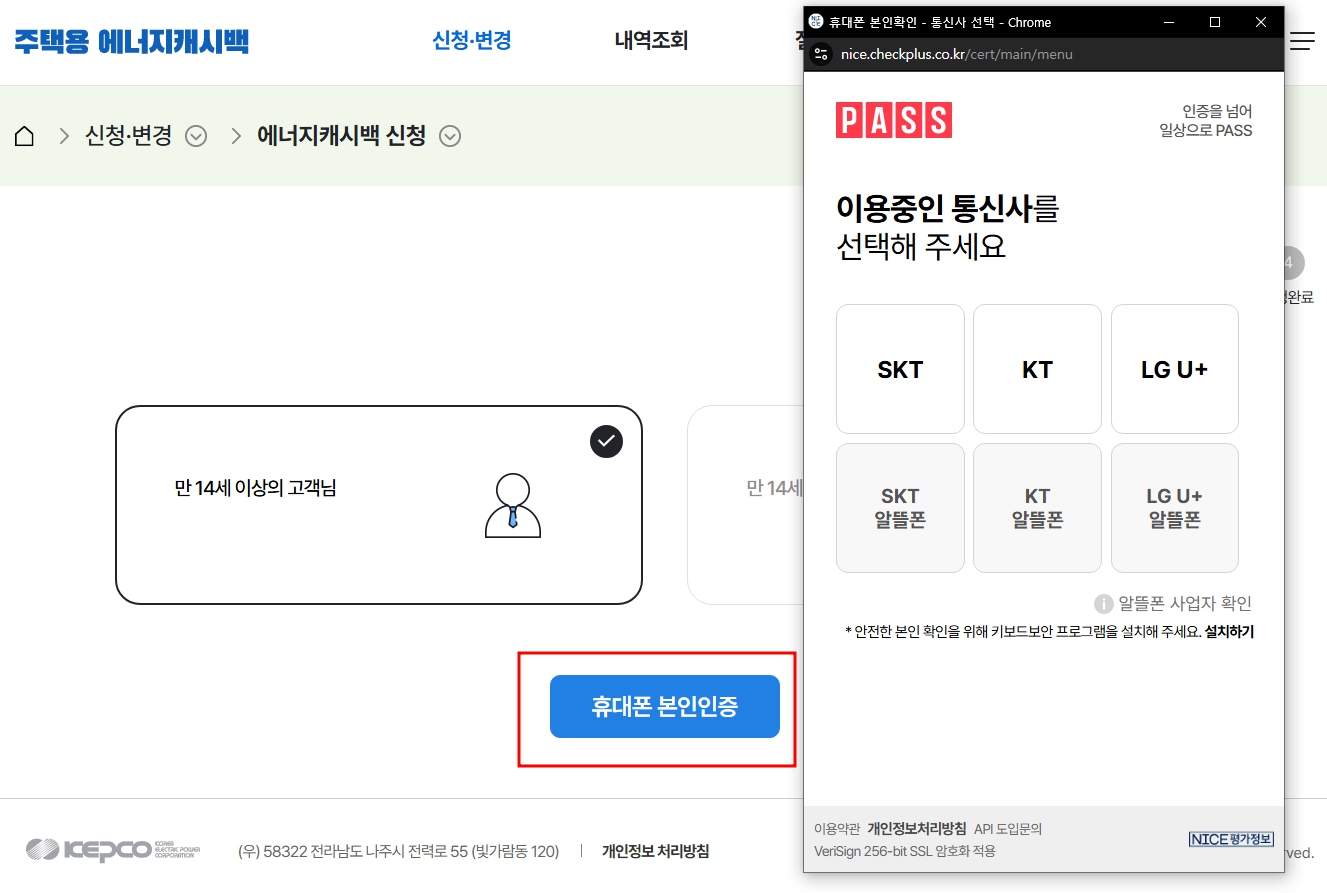Screen dimensions: 1327x893
Task: Click the 에너지캐시백 신청 breadcrumb text
Action: [342, 136]
